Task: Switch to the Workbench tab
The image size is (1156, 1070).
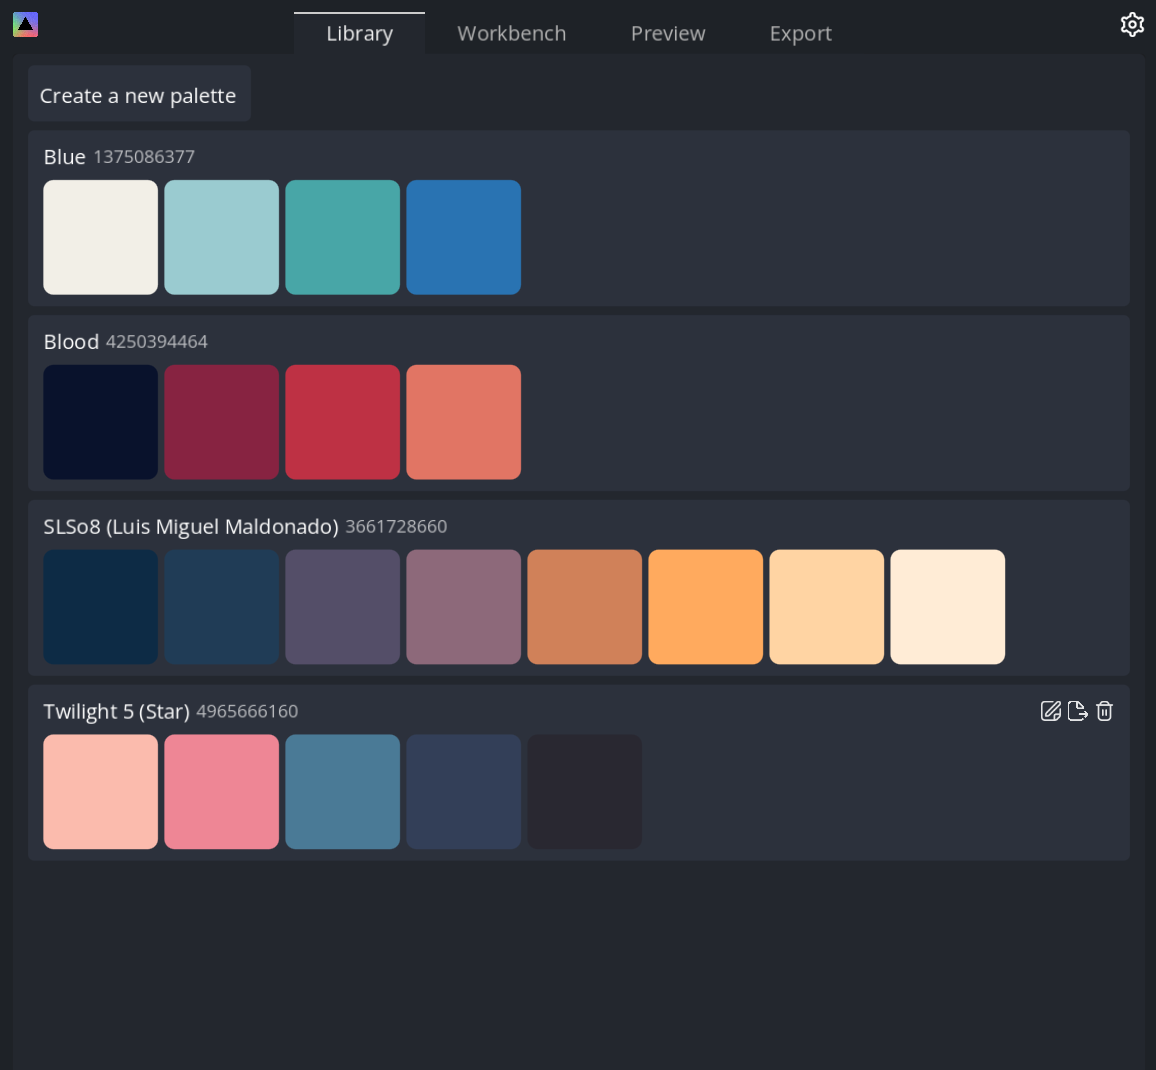Action: (511, 33)
